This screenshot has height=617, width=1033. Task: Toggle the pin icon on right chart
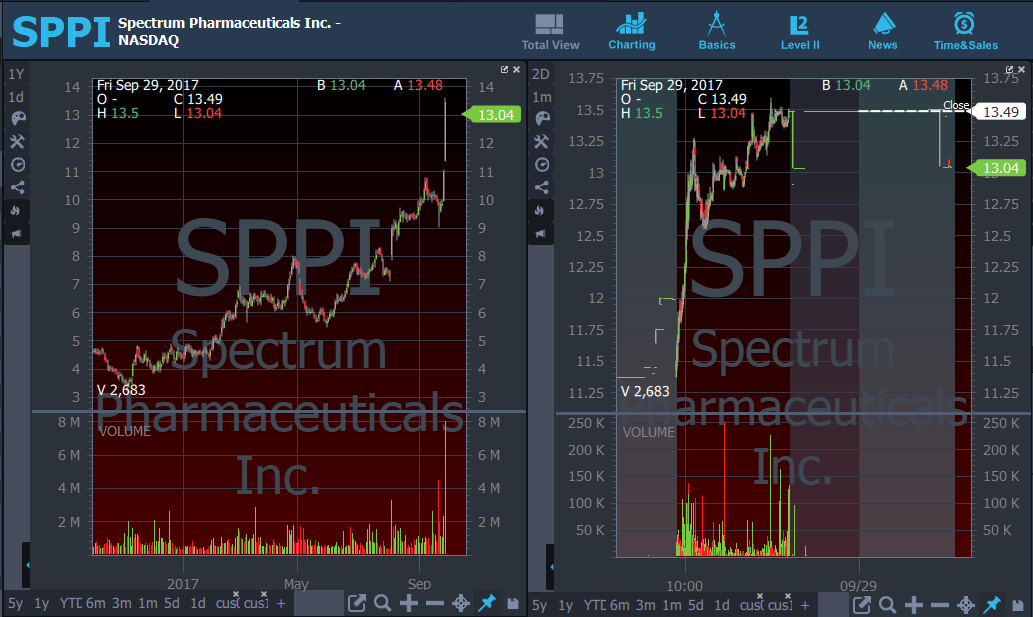[991, 604]
